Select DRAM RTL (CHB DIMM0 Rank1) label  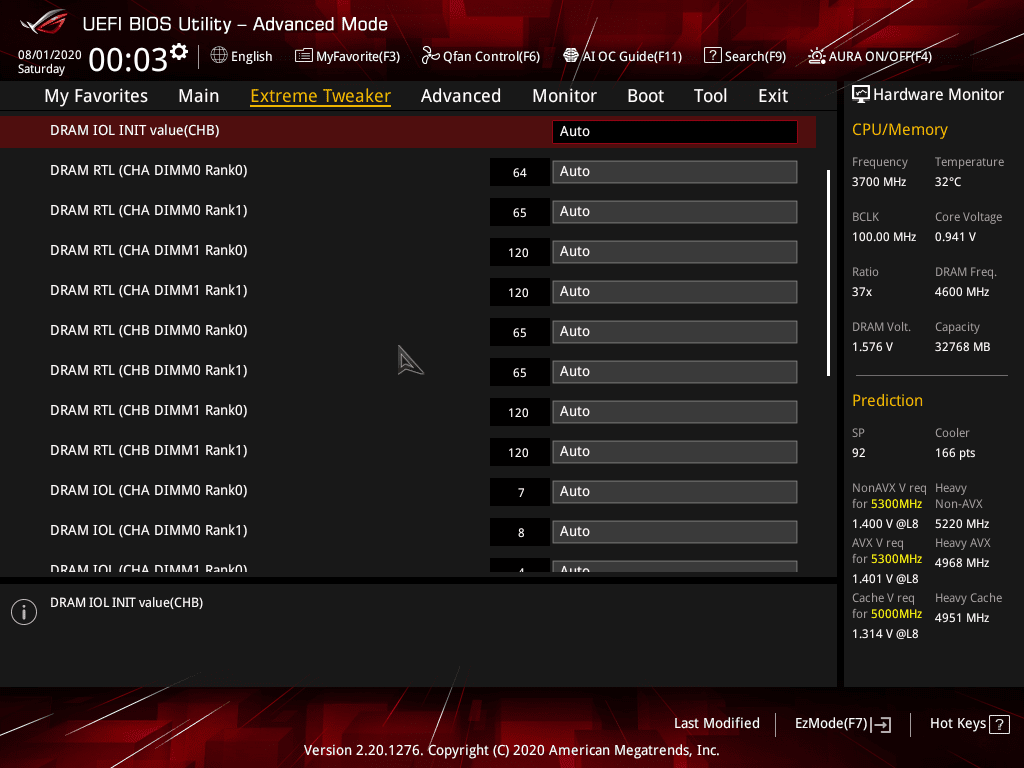(149, 370)
